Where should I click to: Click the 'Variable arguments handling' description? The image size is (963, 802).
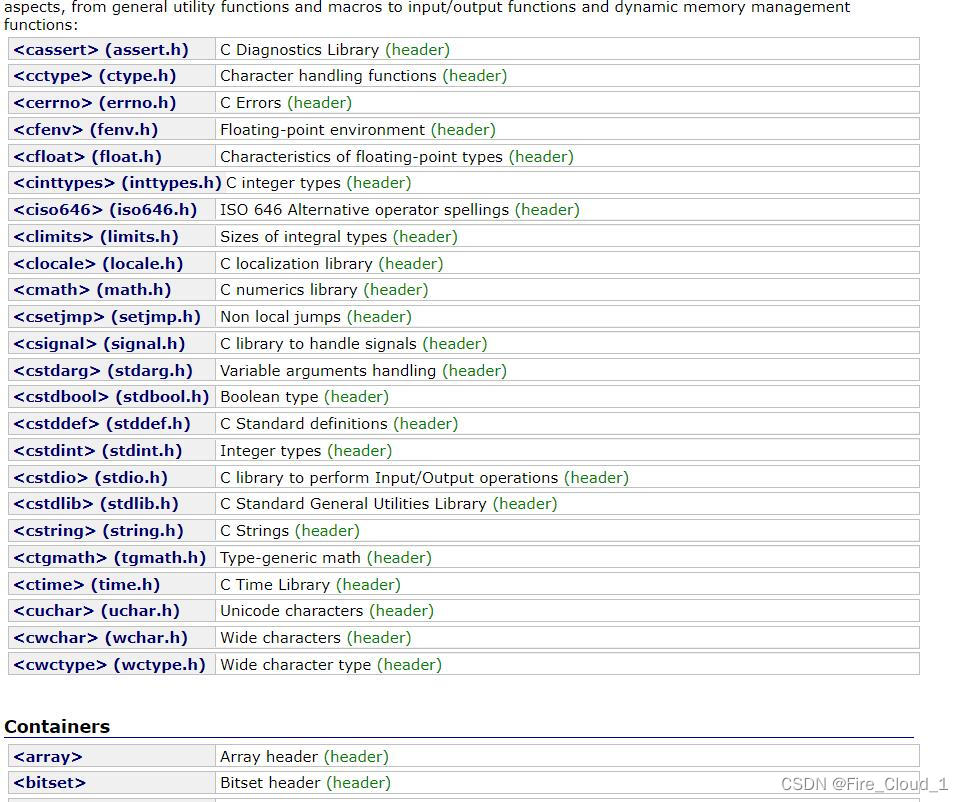[328, 370]
